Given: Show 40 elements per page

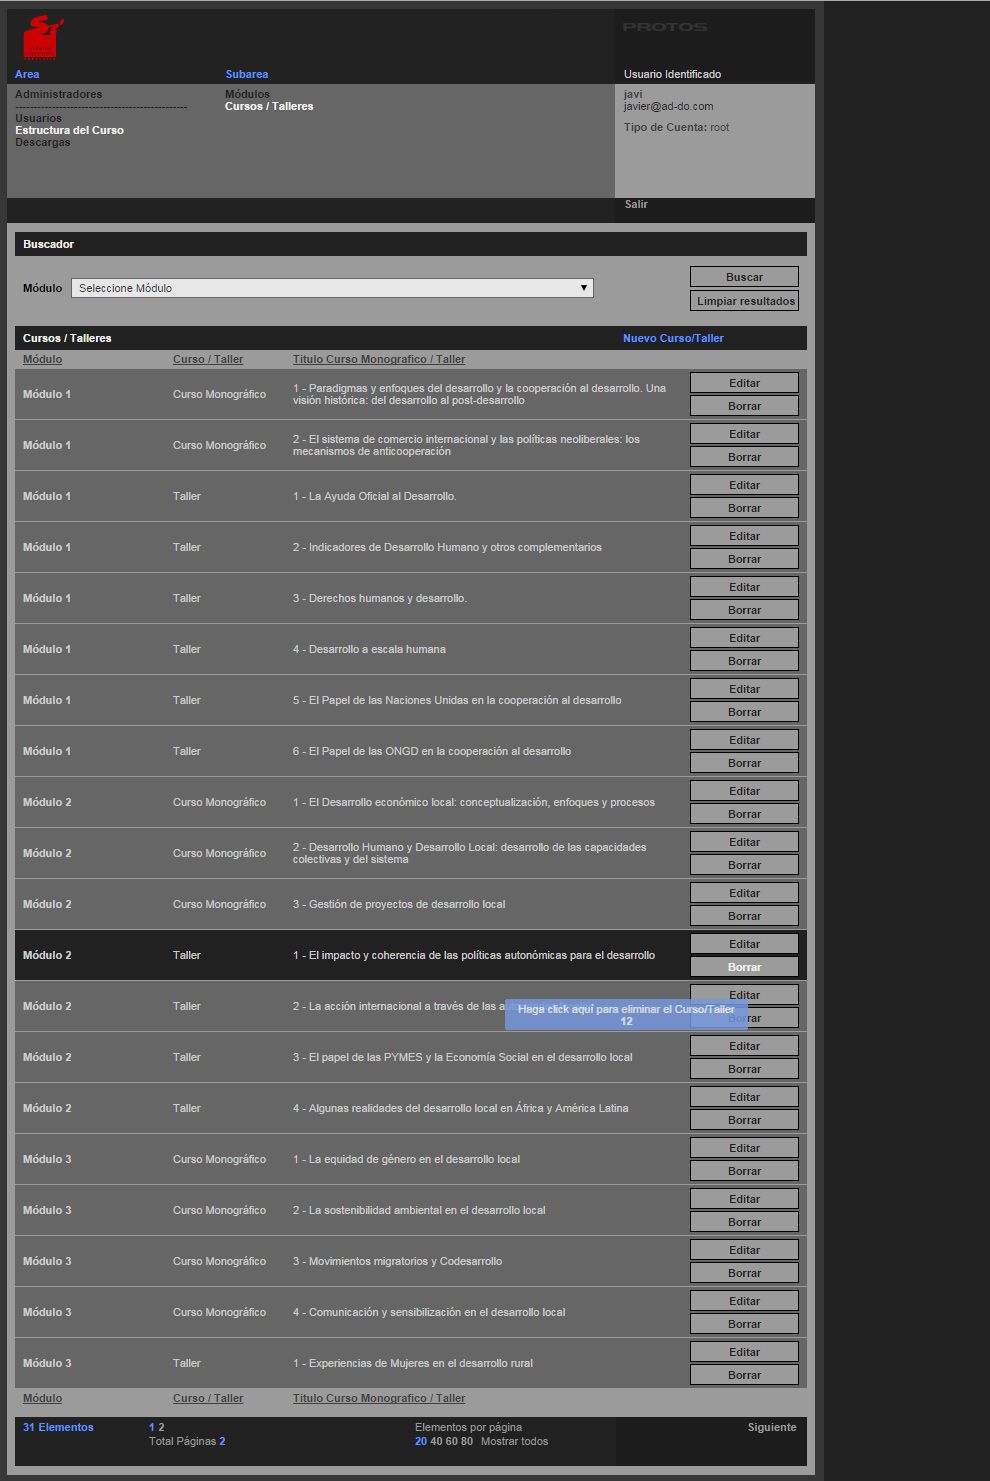Looking at the screenshot, I should (436, 1441).
